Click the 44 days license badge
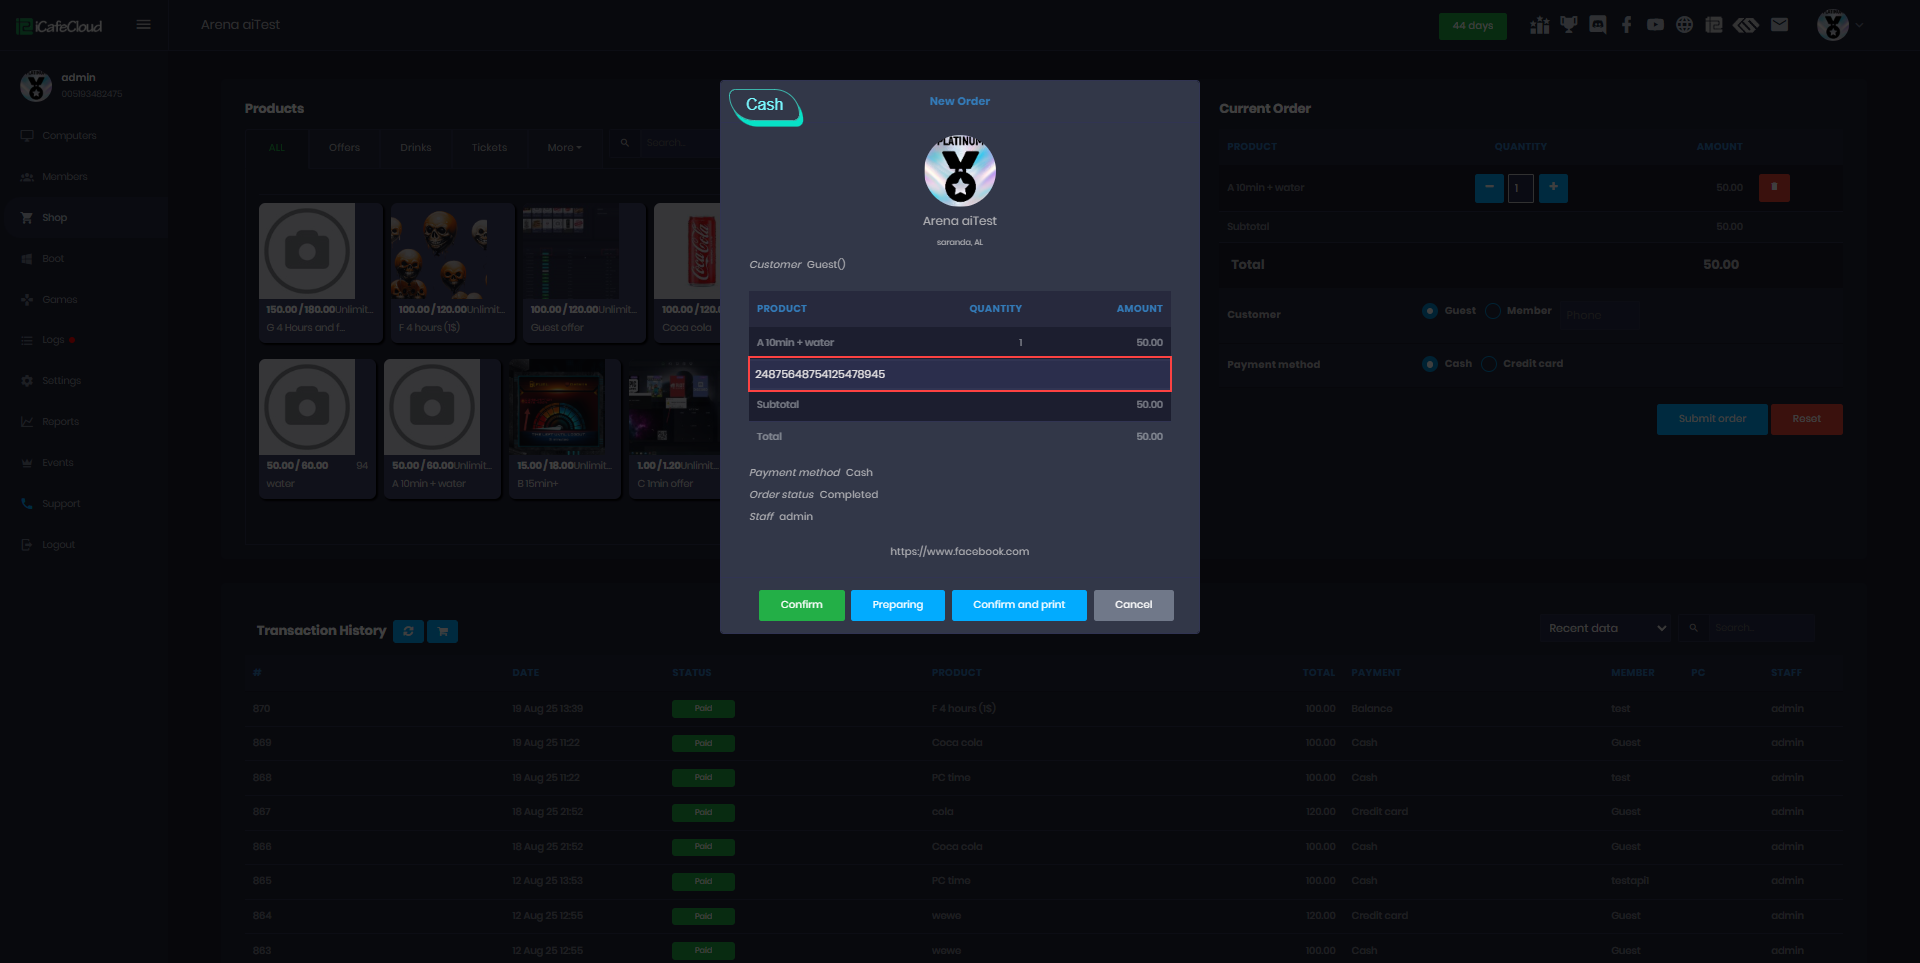The height and width of the screenshot is (963, 1920). point(1473,26)
